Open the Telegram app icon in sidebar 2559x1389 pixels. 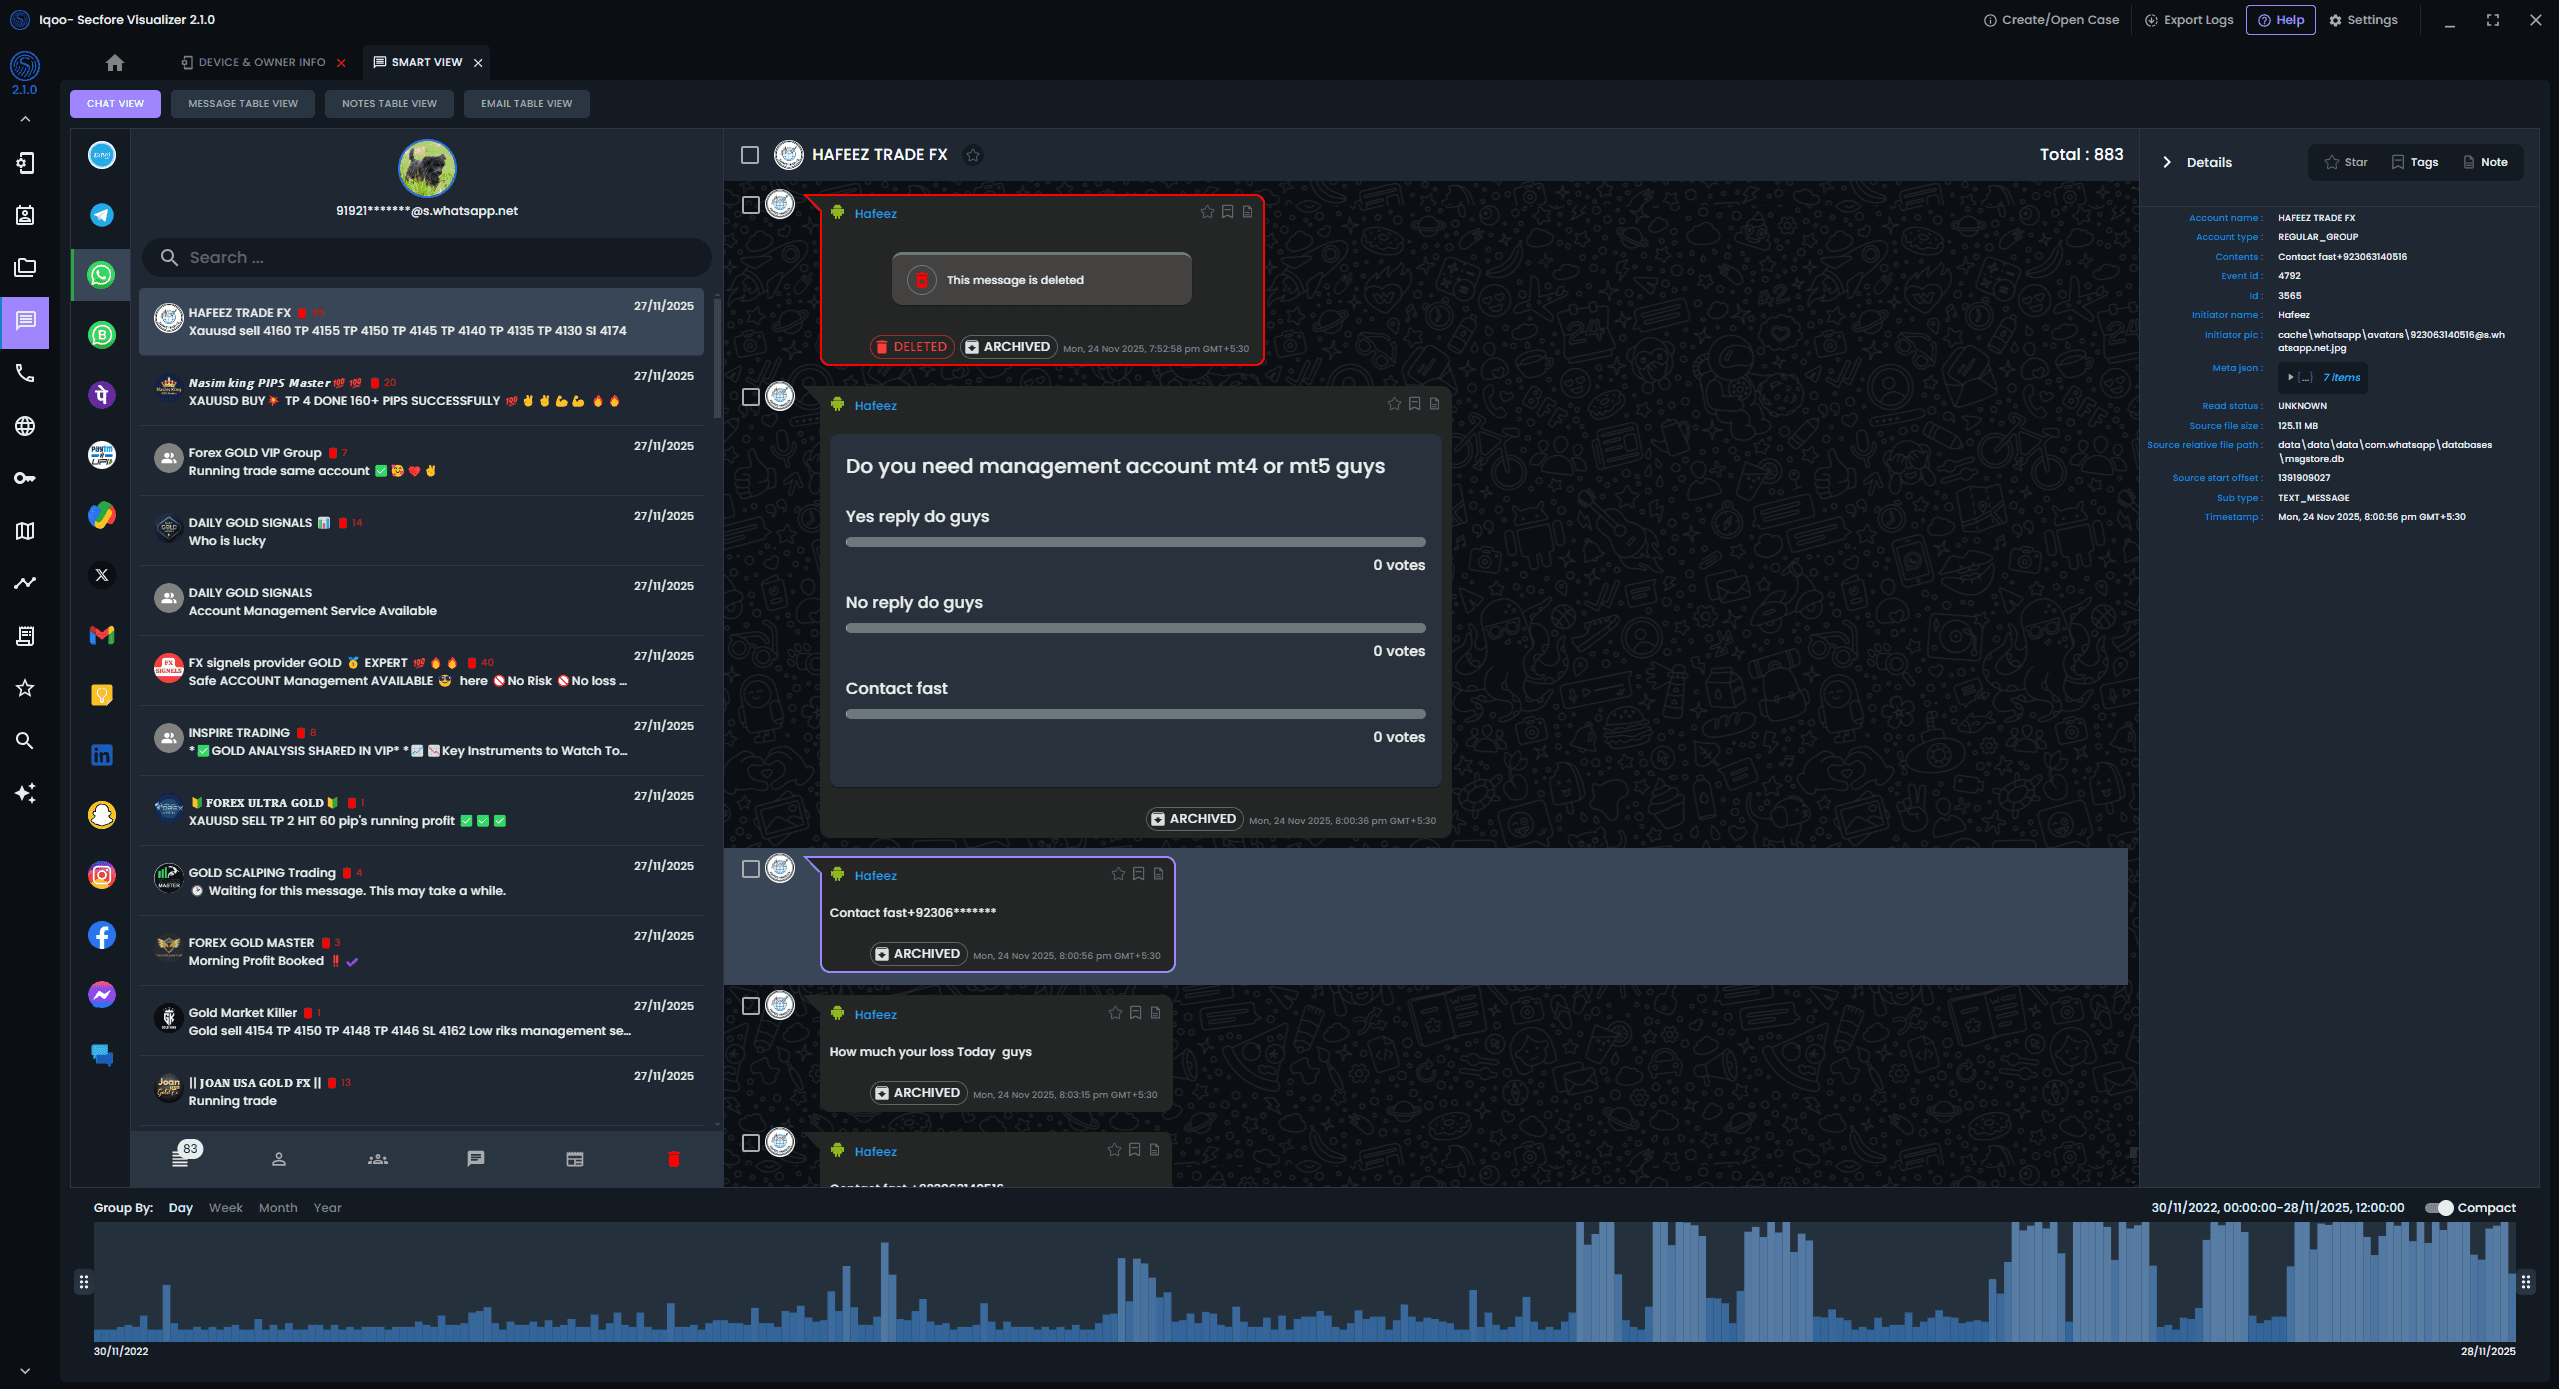point(102,215)
